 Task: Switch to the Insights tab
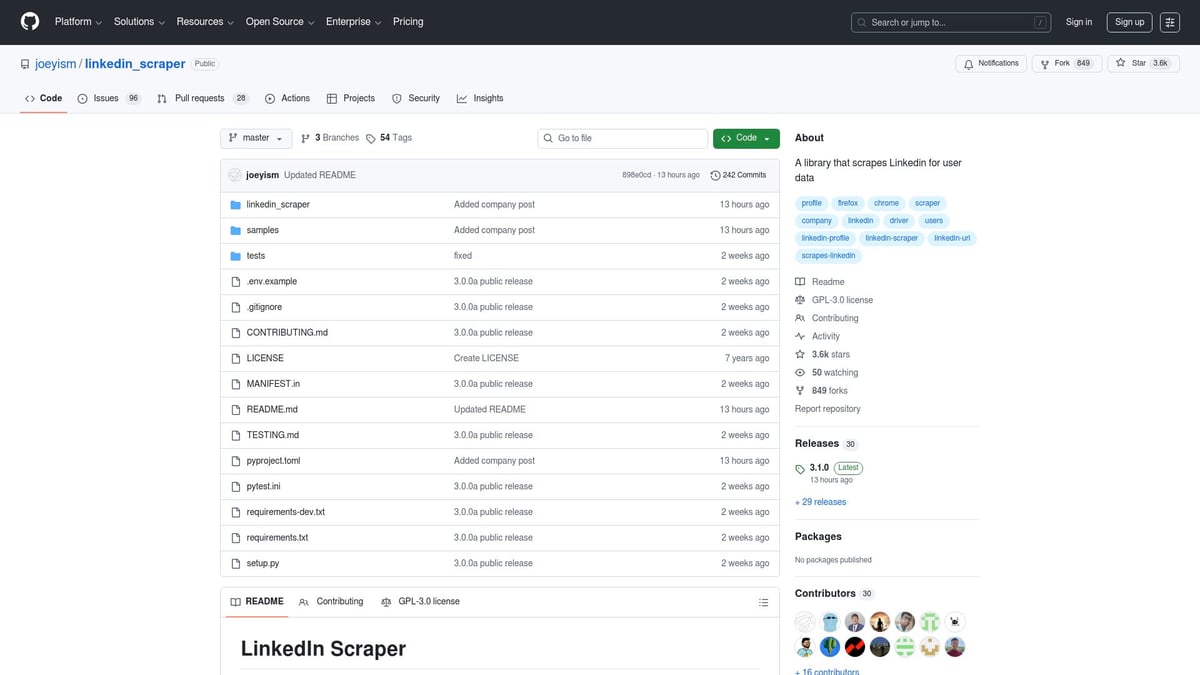[x=480, y=98]
